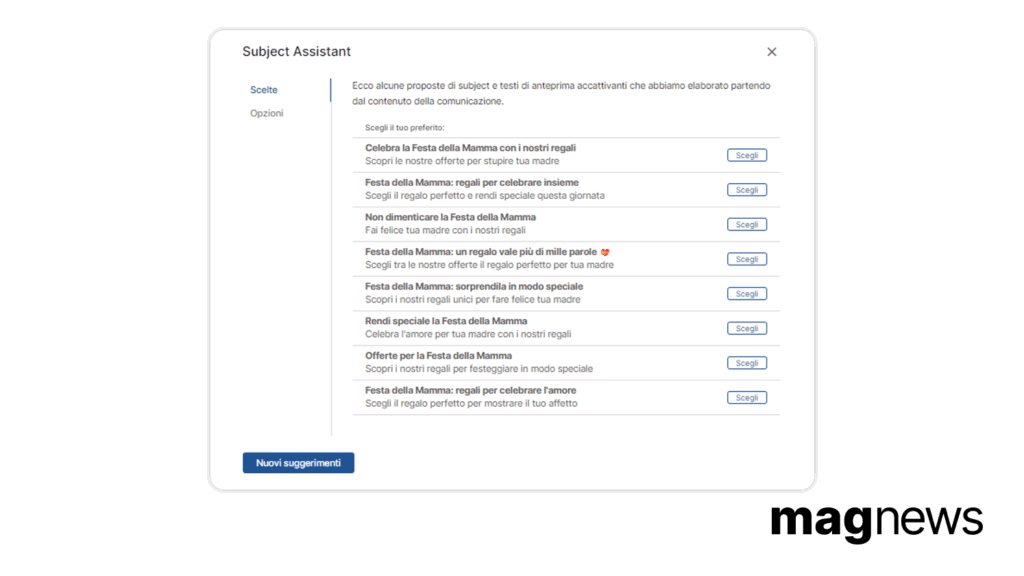Choose Scegli for 'sorprendila in modo speciale'
This screenshot has width=1024, height=576.
[746, 294]
